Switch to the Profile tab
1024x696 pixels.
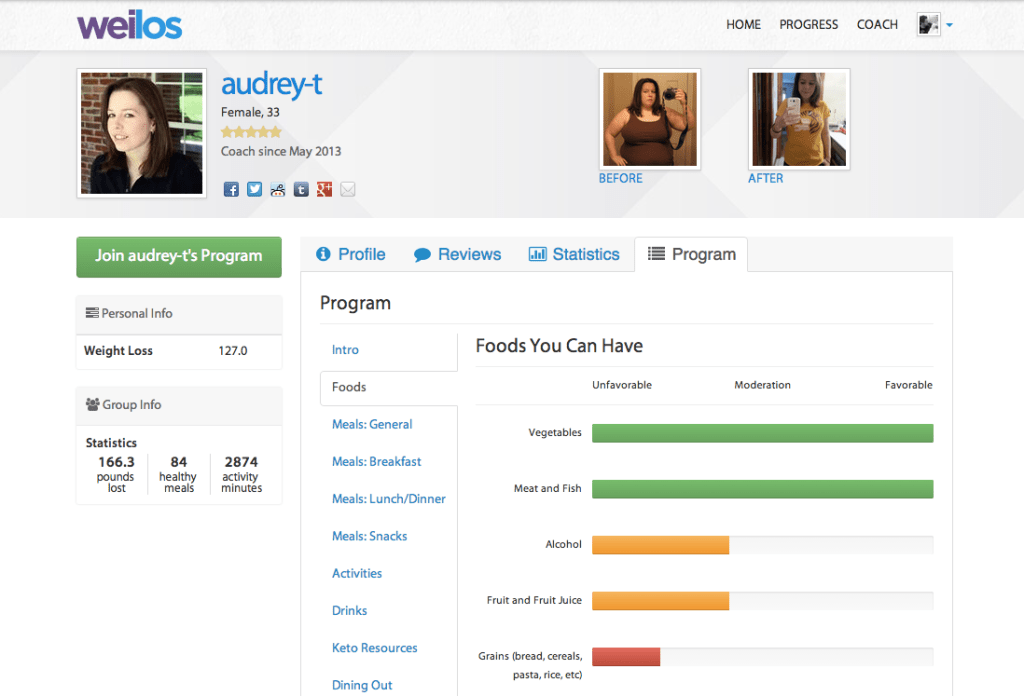tap(351, 254)
